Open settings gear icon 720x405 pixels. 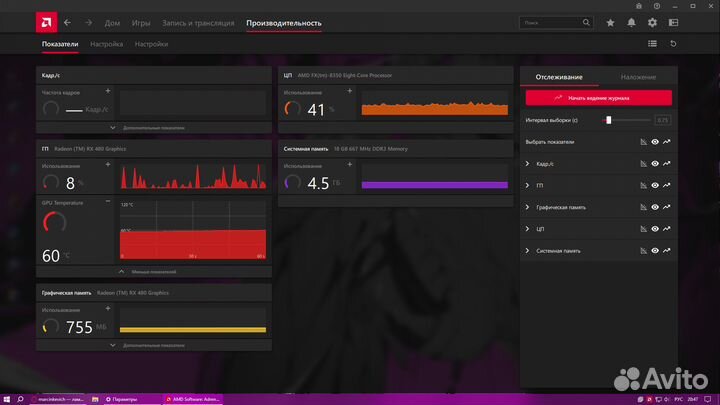(x=652, y=22)
